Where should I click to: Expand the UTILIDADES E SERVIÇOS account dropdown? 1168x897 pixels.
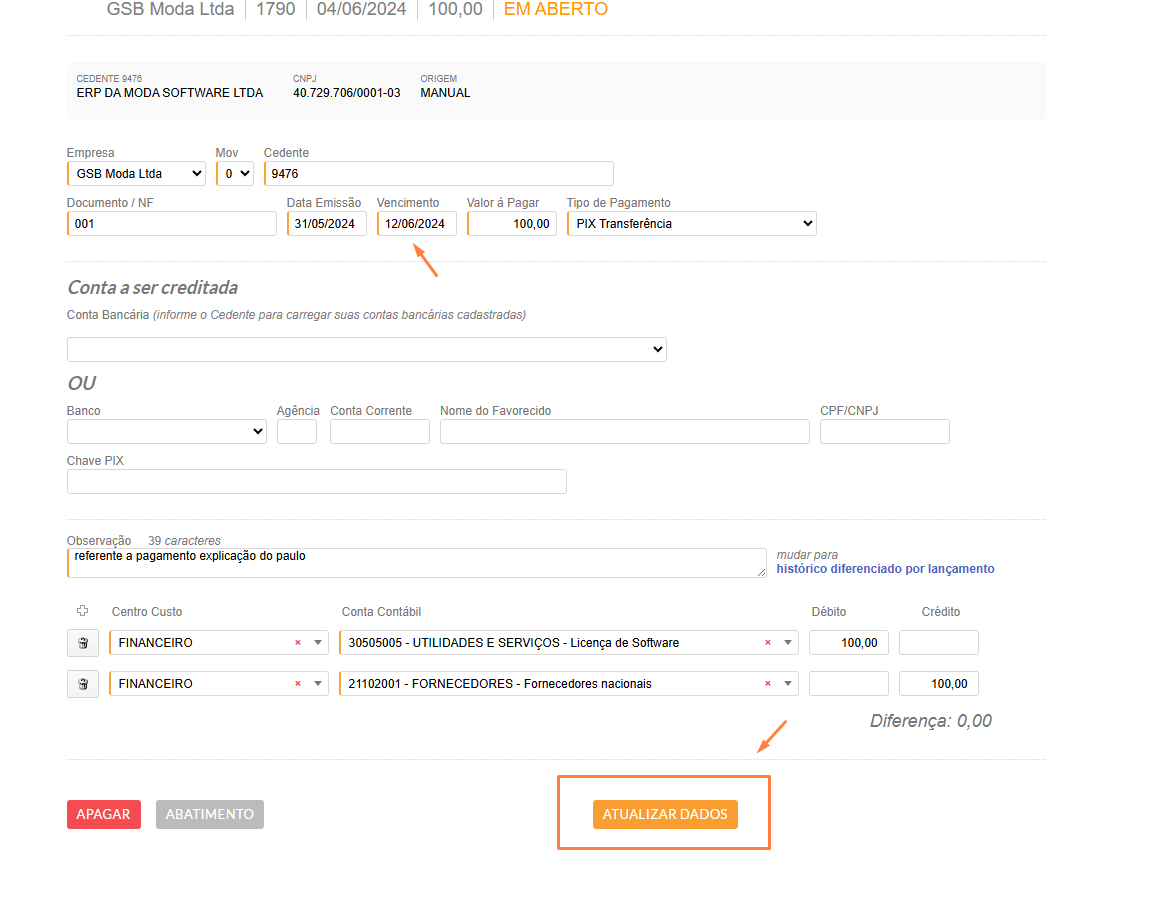tap(788, 643)
